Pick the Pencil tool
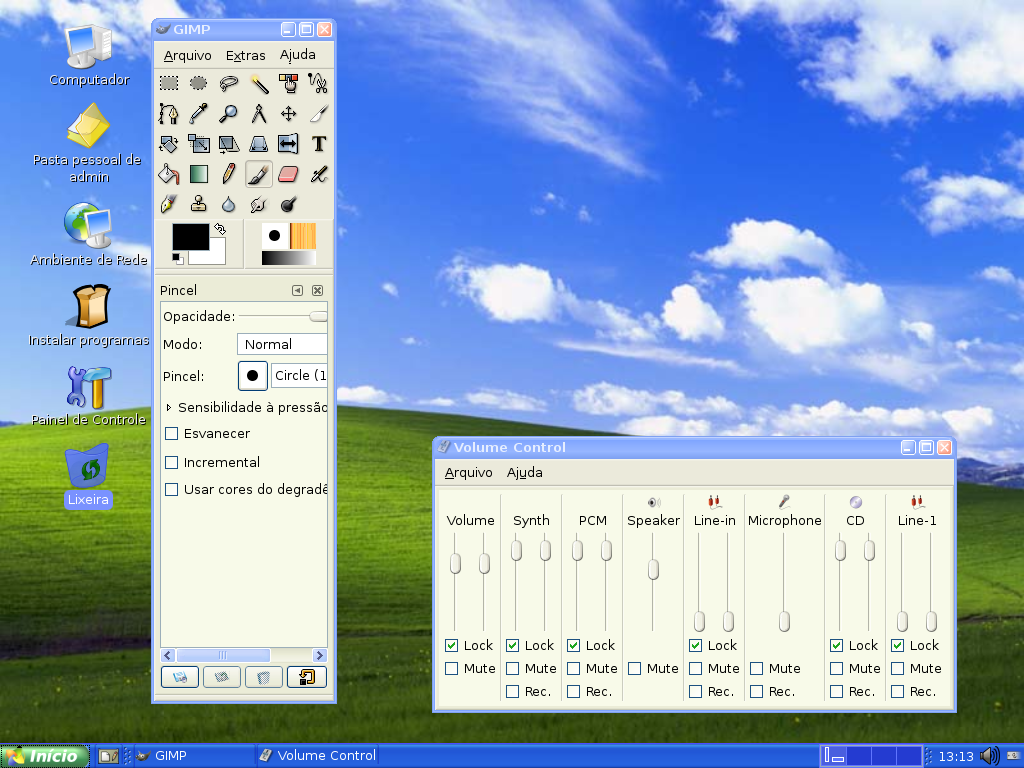This screenshot has width=1024, height=768. coord(229,174)
